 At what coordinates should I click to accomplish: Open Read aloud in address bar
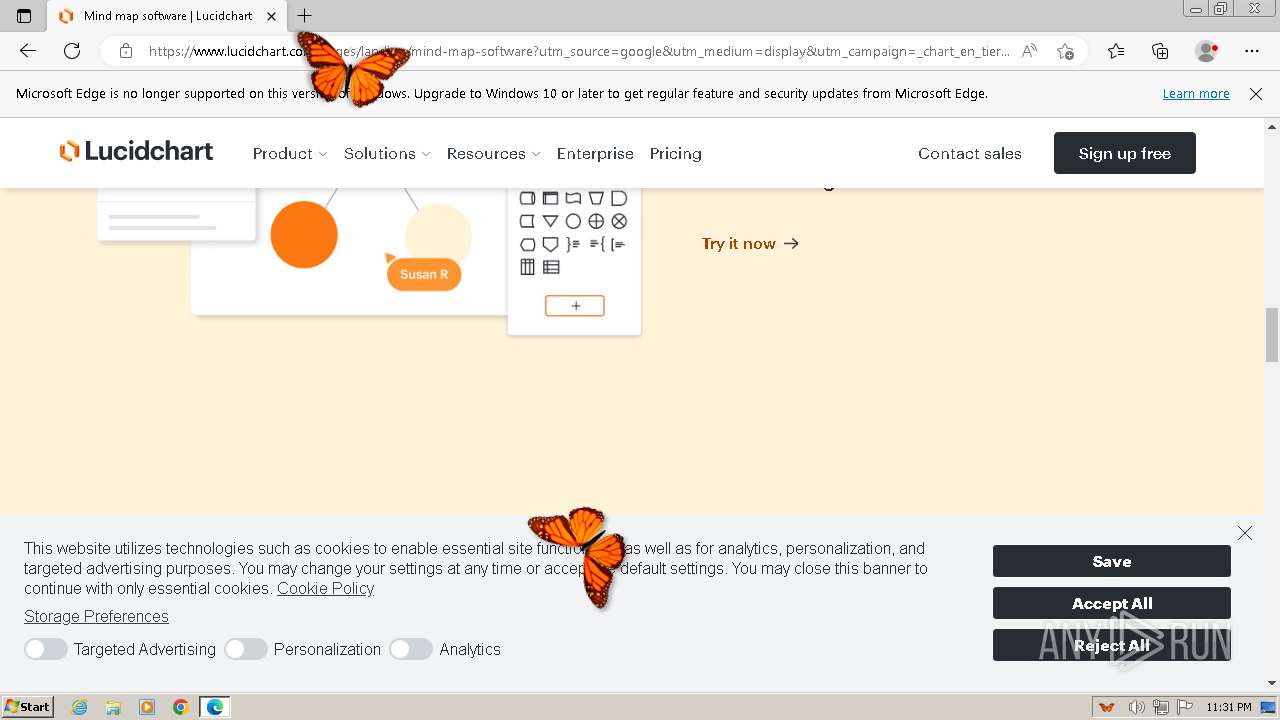pyautogui.click(x=1029, y=51)
